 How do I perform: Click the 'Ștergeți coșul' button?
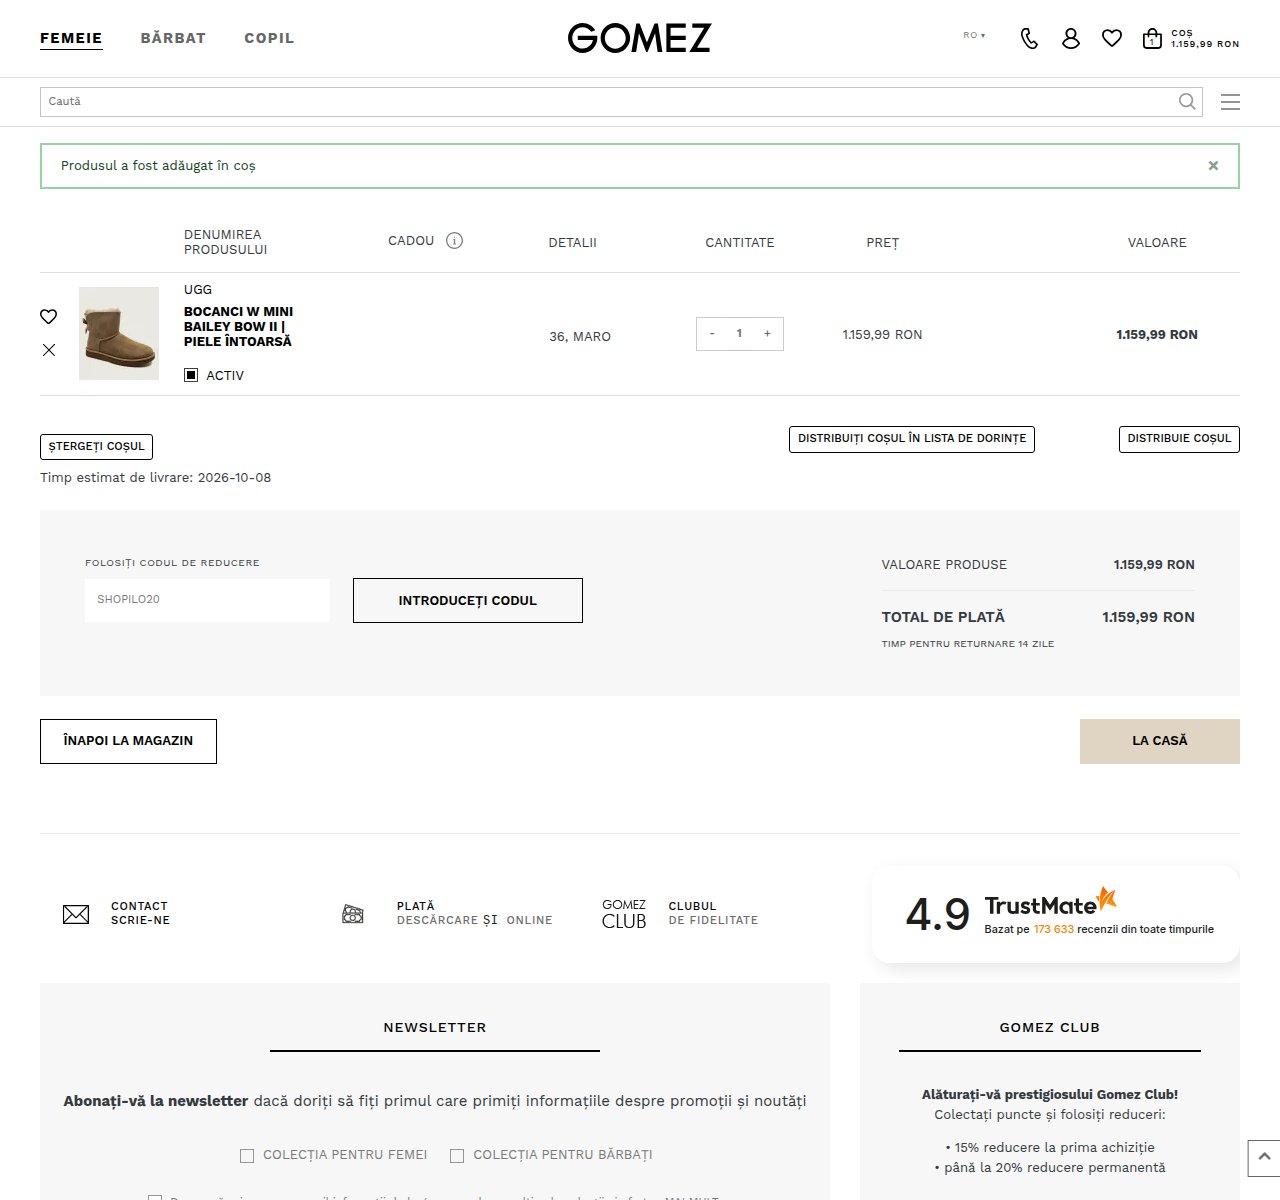pos(96,447)
